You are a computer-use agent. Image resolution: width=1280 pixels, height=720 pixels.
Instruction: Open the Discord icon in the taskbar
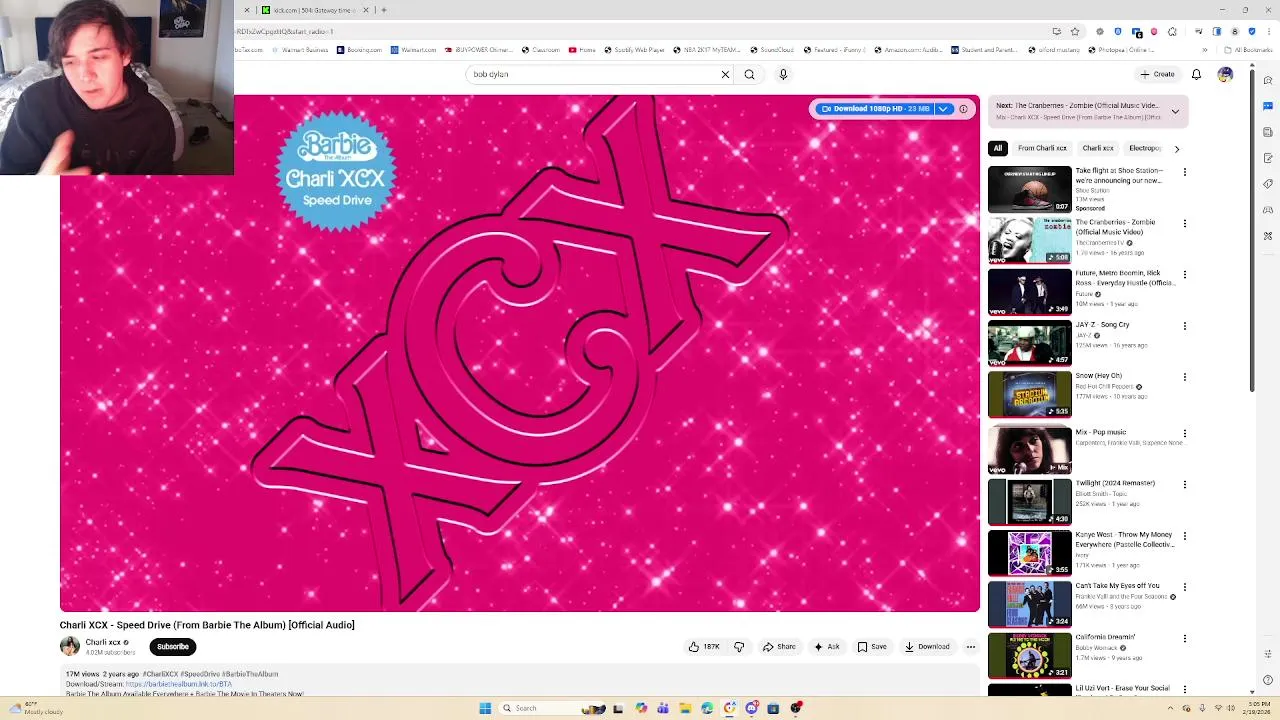point(751,708)
